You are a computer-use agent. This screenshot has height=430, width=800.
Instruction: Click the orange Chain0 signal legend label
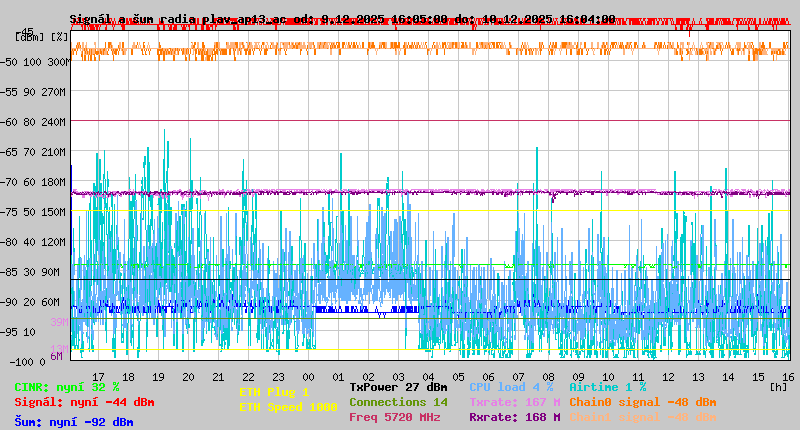[642, 402]
